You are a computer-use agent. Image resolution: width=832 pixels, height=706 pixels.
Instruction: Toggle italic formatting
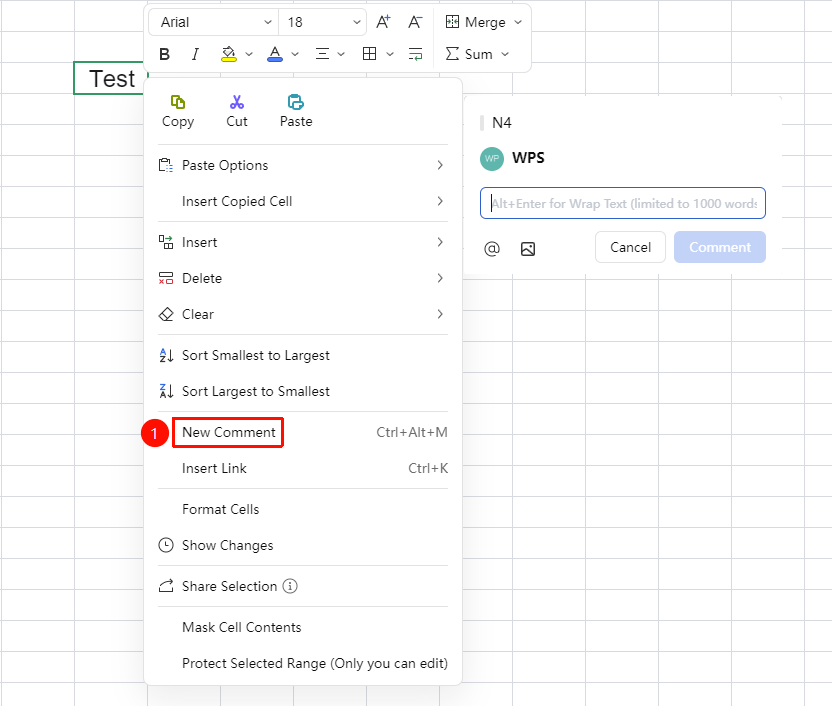(195, 54)
